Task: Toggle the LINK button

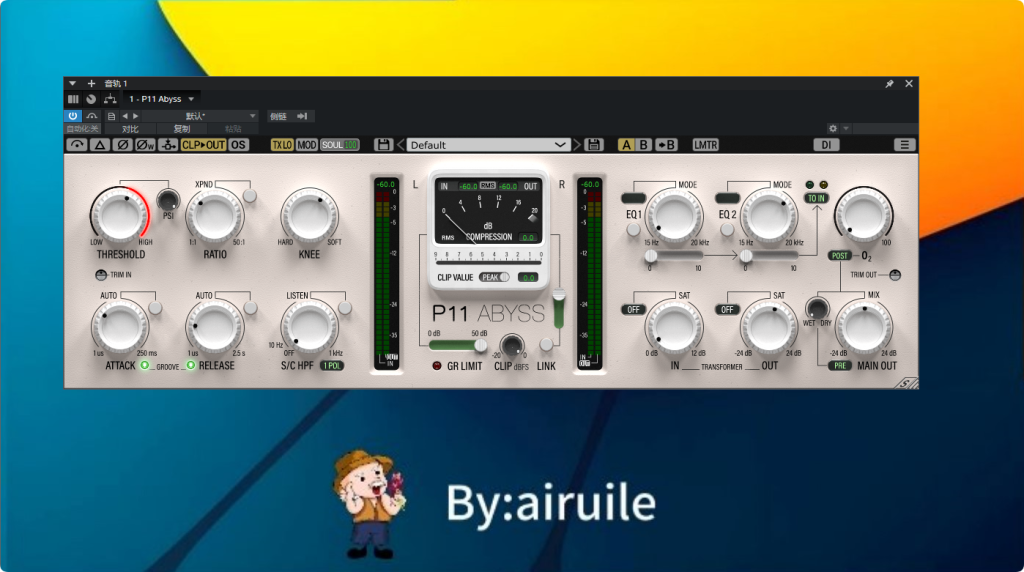Action: [x=546, y=344]
